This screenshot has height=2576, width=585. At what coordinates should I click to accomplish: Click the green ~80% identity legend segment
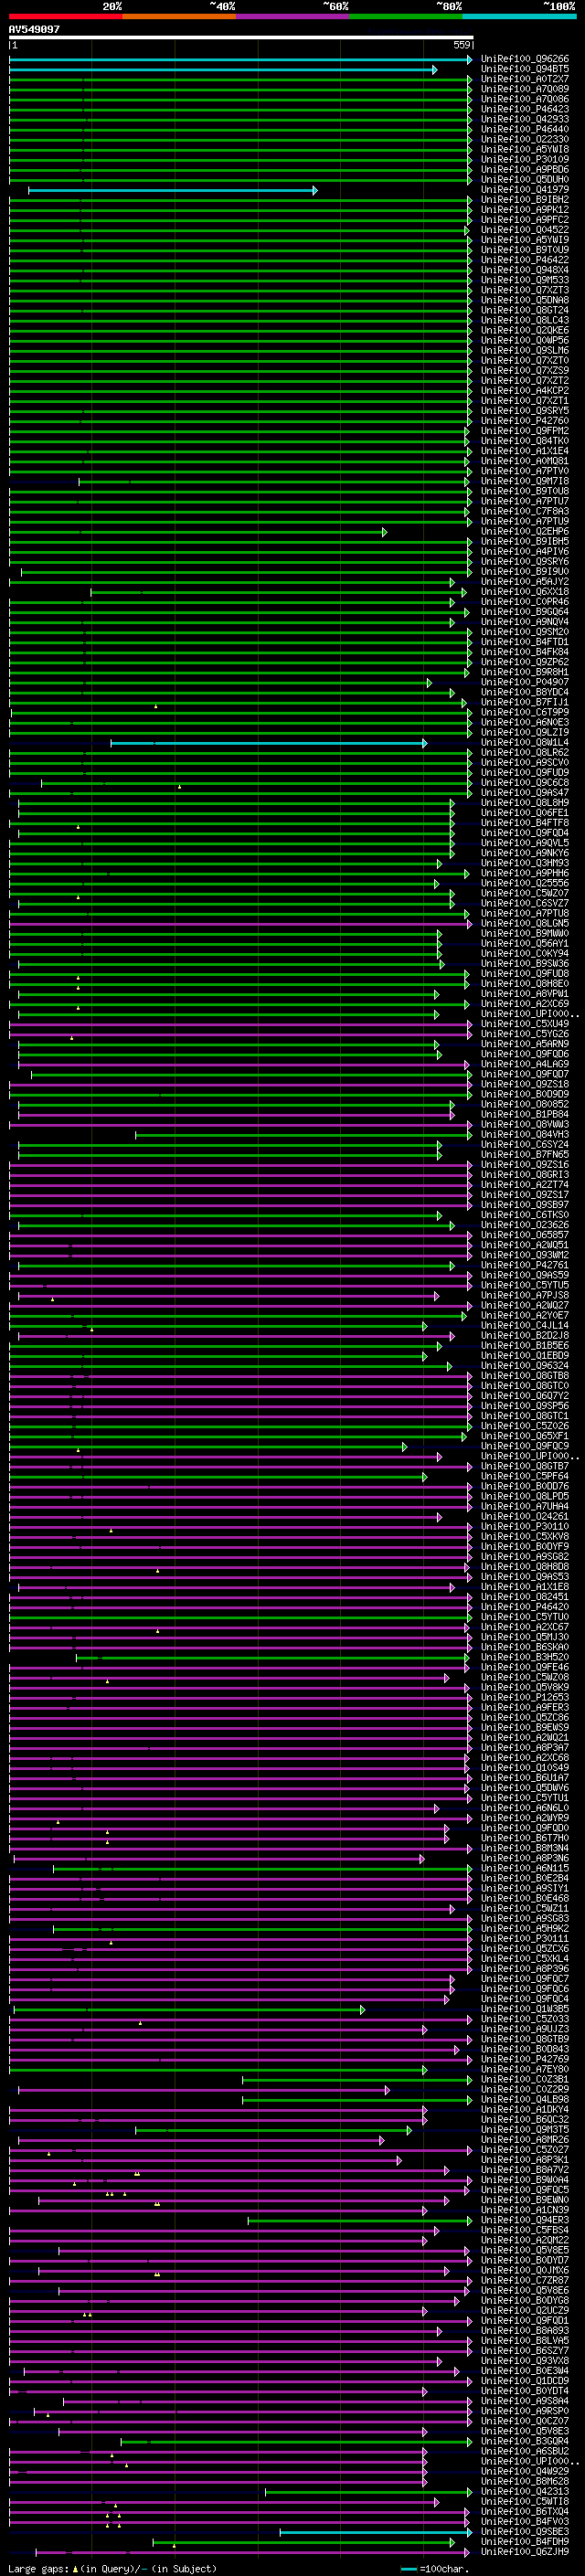pos(405,16)
